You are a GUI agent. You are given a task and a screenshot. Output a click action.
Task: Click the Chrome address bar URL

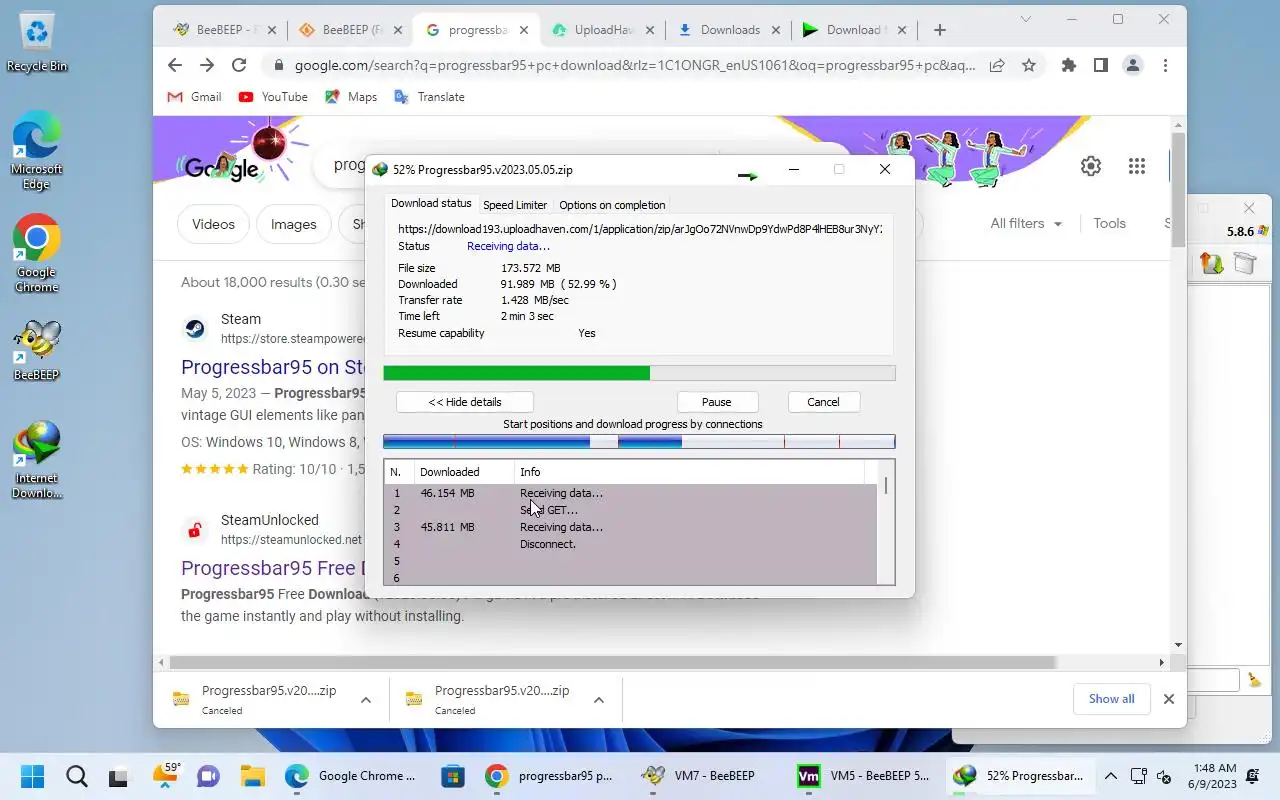click(x=635, y=65)
